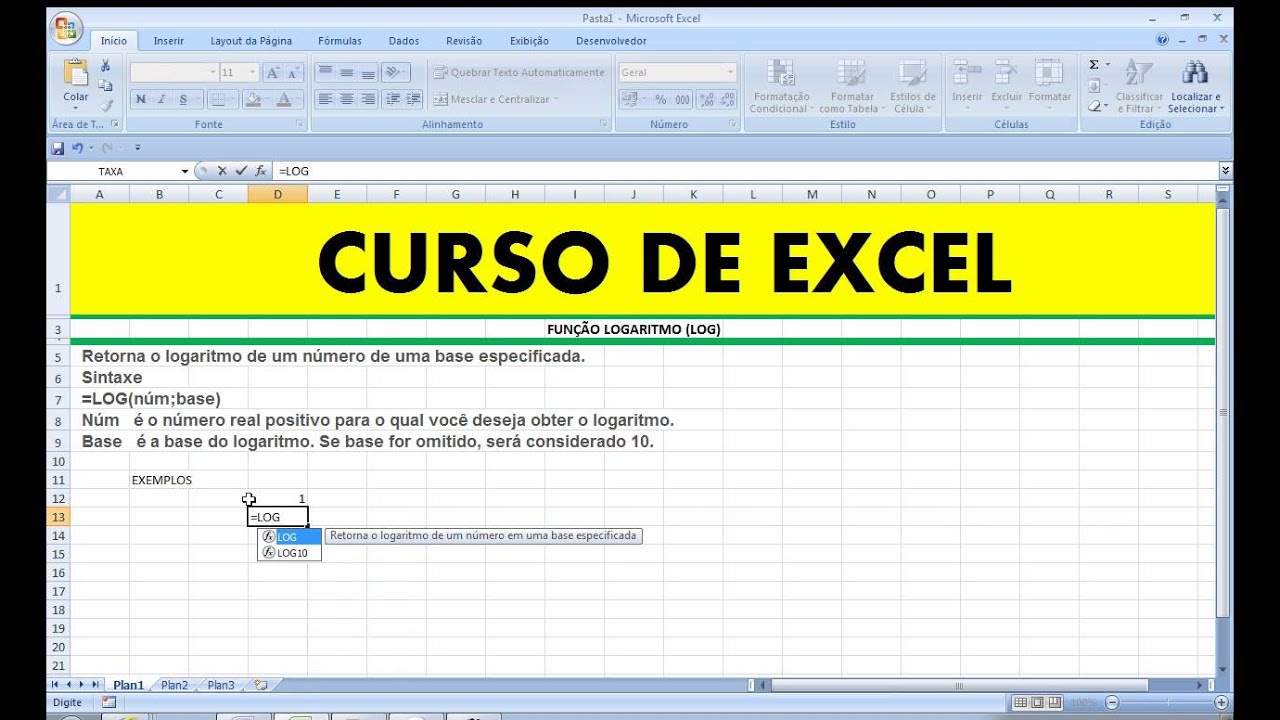Open Localizar e Selecionar menu

[1195, 86]
